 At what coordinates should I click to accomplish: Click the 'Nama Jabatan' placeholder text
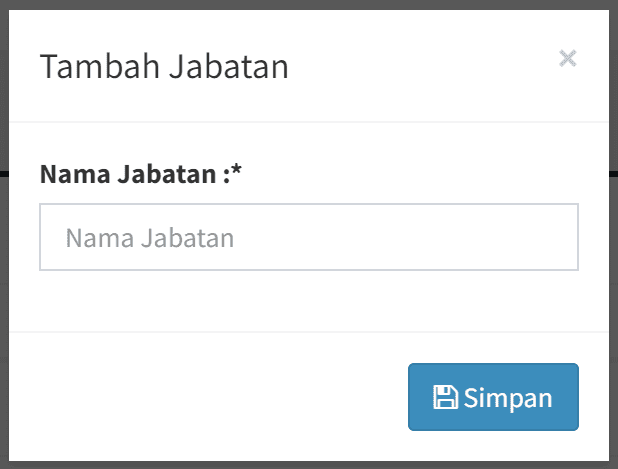(x=150, y=238)
